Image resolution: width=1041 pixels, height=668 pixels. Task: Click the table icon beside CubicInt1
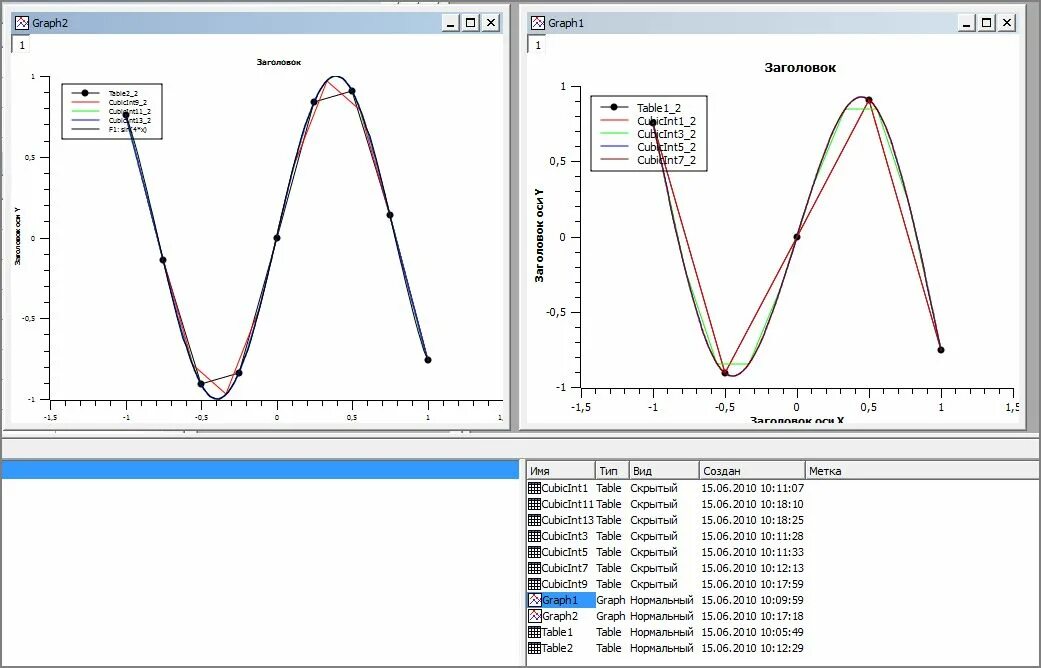click(x=534, y=488)
